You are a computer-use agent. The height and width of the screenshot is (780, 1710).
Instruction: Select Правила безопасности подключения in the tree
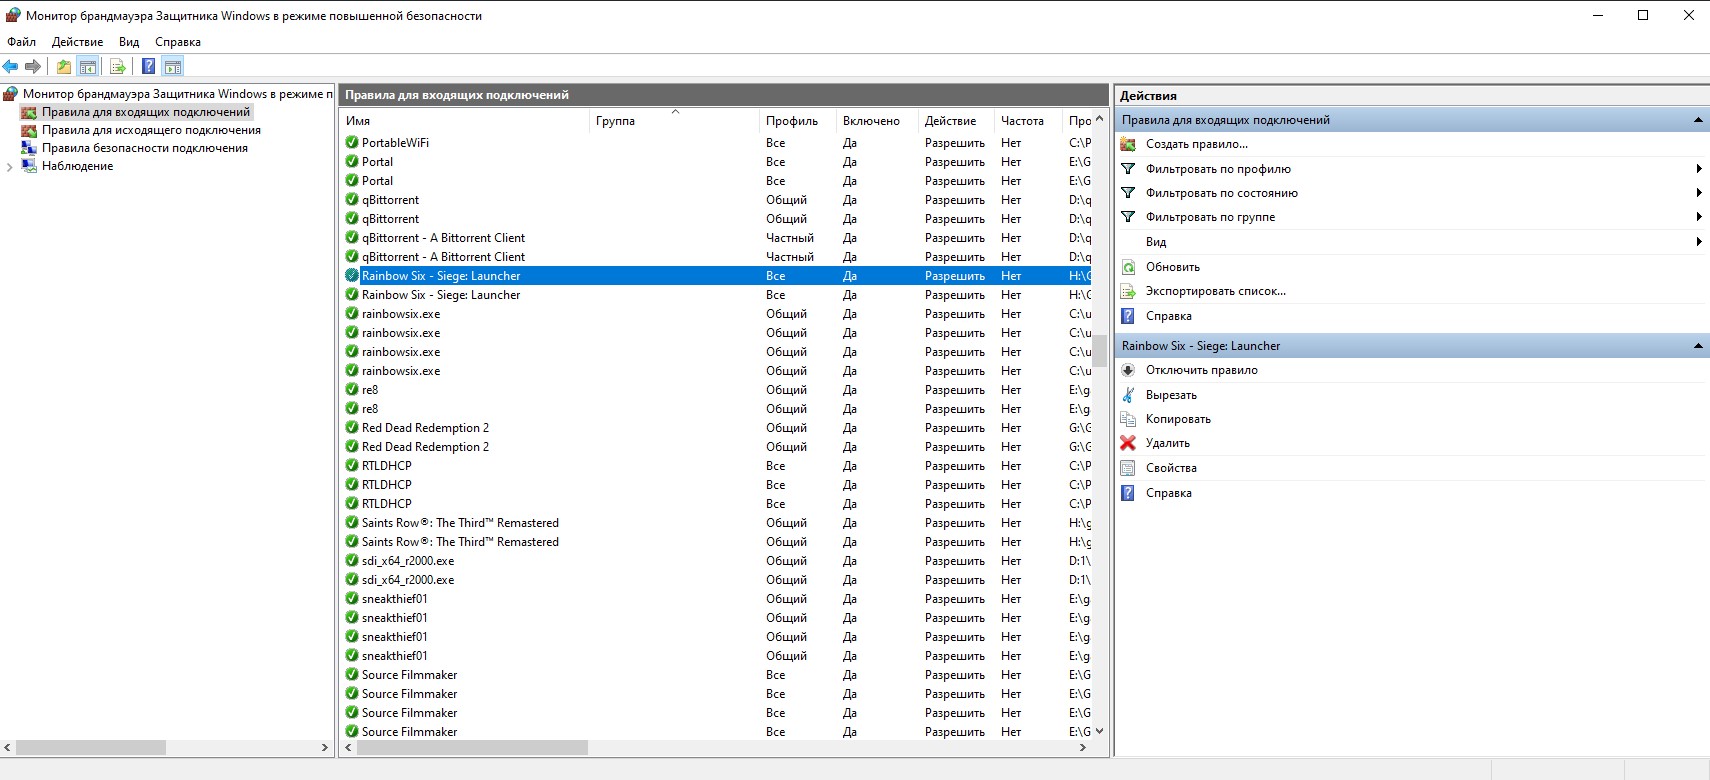(x=145, y=148)
